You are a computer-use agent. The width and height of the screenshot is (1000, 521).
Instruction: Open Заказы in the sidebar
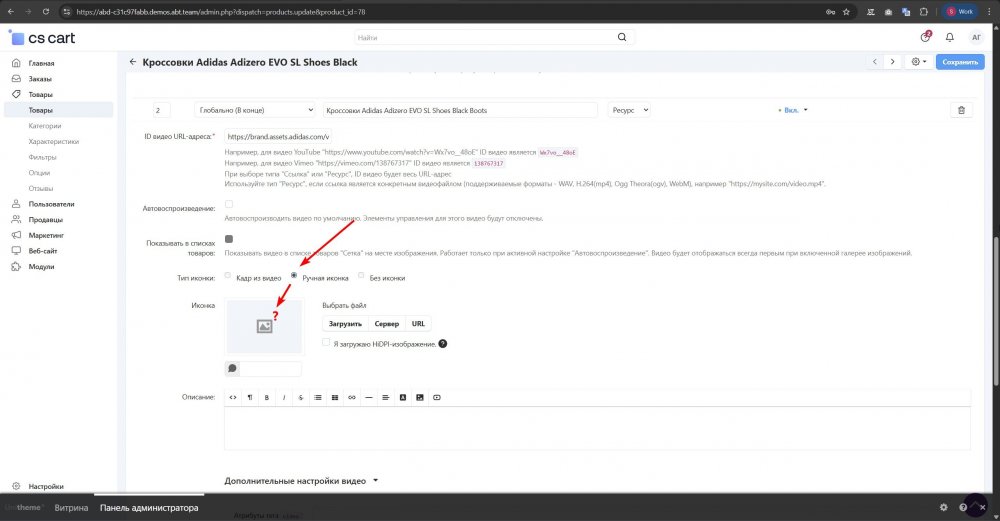(x=41, y=79)
